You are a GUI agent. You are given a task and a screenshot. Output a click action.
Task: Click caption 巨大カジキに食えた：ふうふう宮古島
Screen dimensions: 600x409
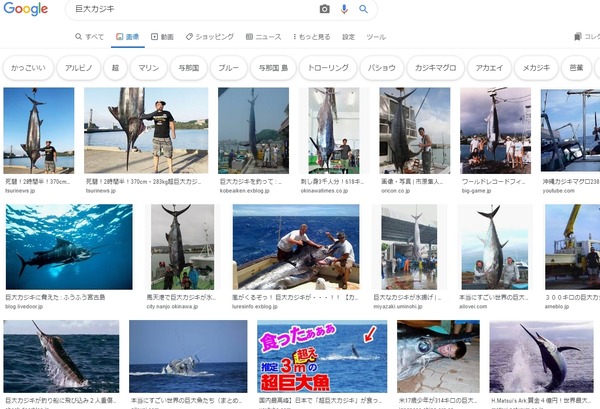[x=55, y=297]
